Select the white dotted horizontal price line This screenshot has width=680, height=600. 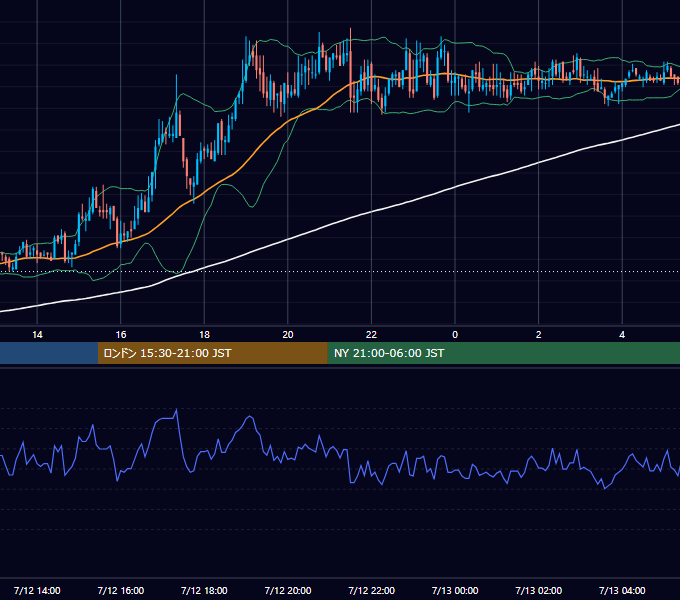(x=340, y=272)
